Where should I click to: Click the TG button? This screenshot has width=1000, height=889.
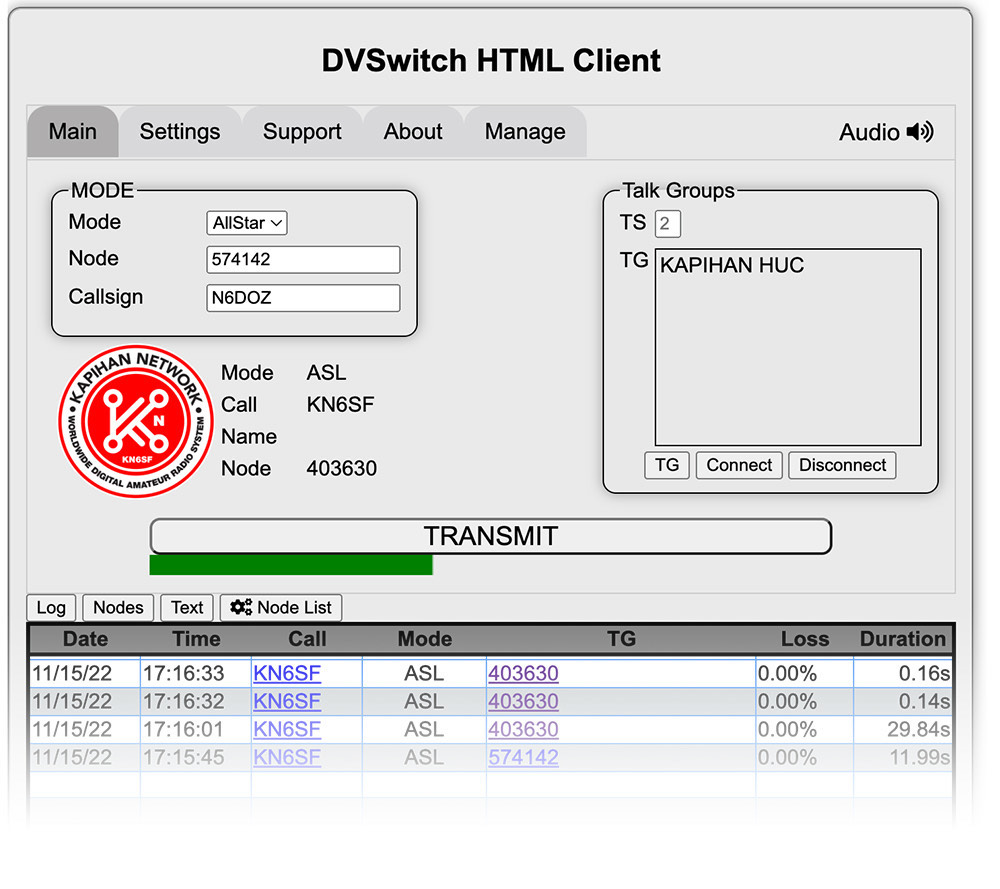[667, 465]
